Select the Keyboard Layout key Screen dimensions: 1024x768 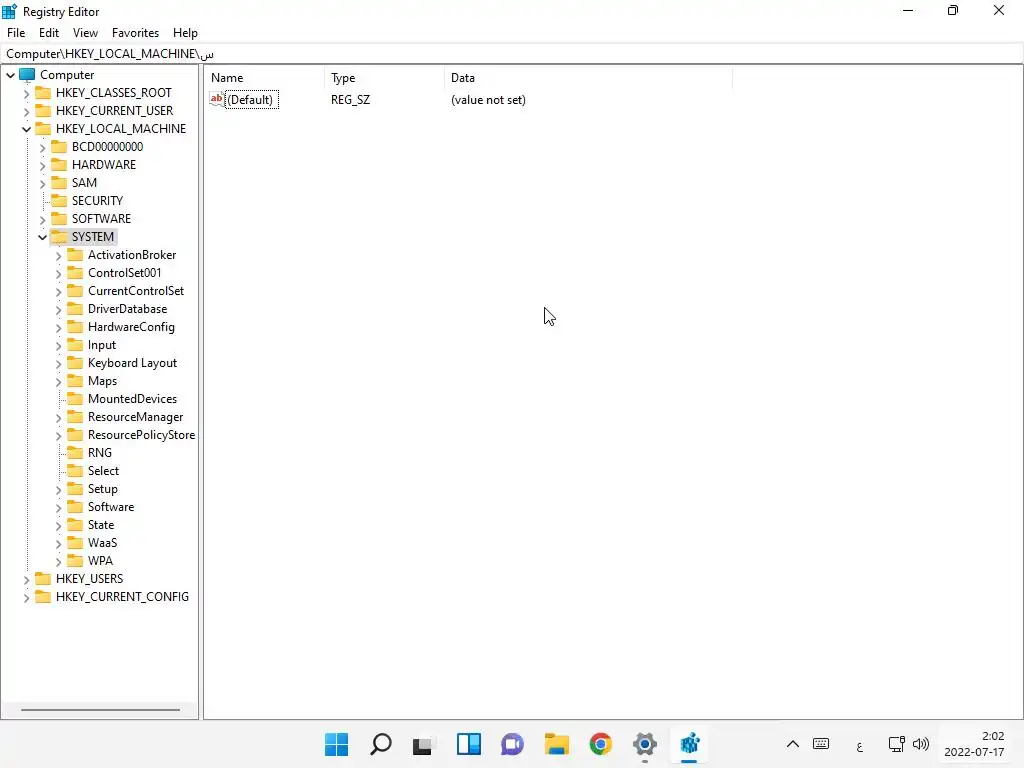133,362
